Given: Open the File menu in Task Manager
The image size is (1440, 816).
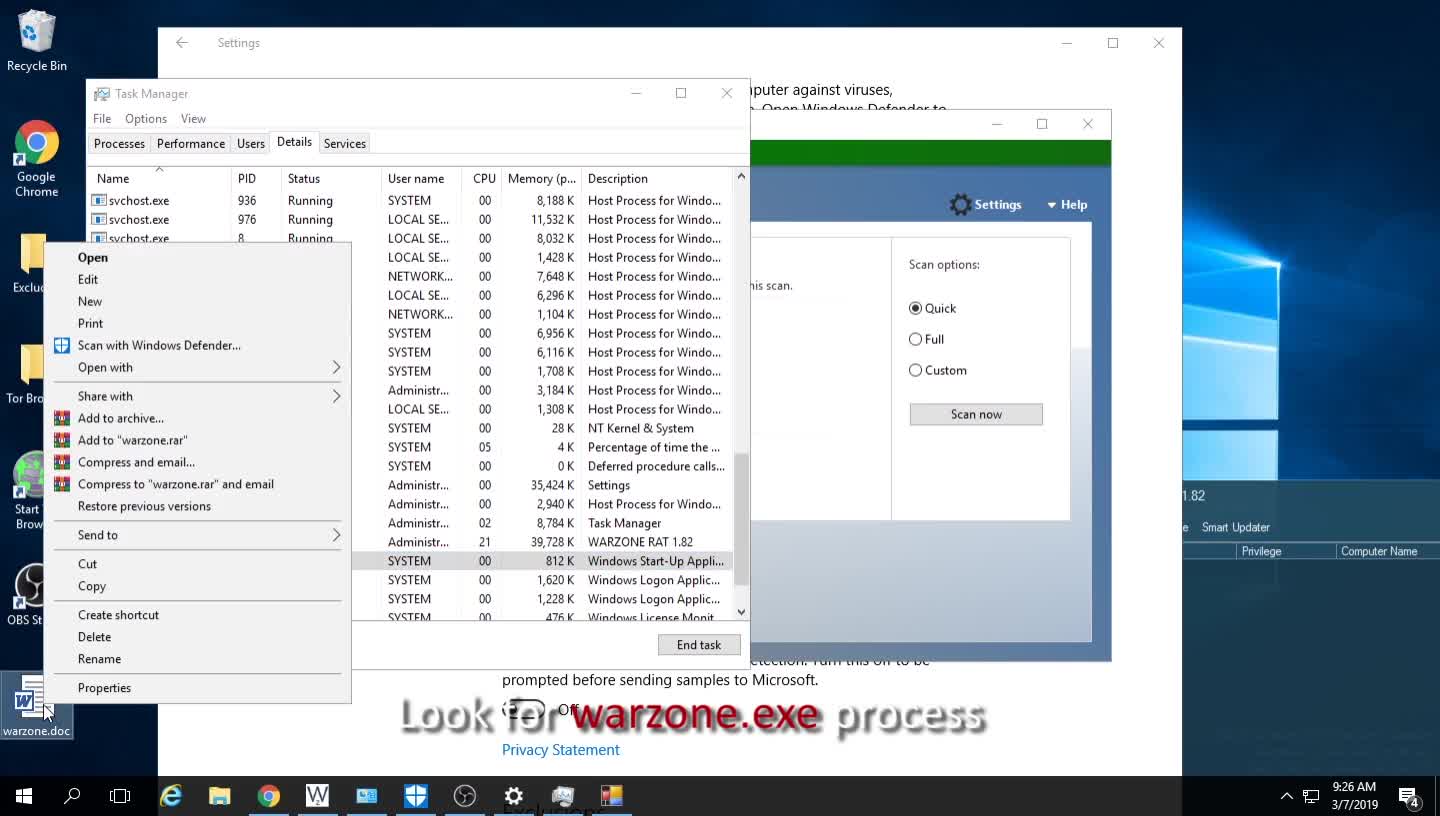Looking at the screenshot, I should pyautogui.click(x=102, y=119).
